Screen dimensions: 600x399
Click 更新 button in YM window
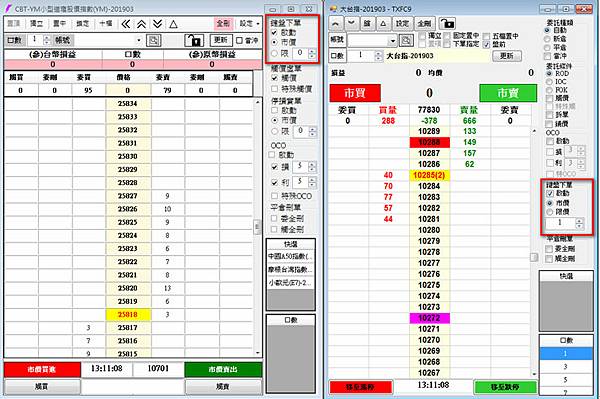(x=221, y=40)
